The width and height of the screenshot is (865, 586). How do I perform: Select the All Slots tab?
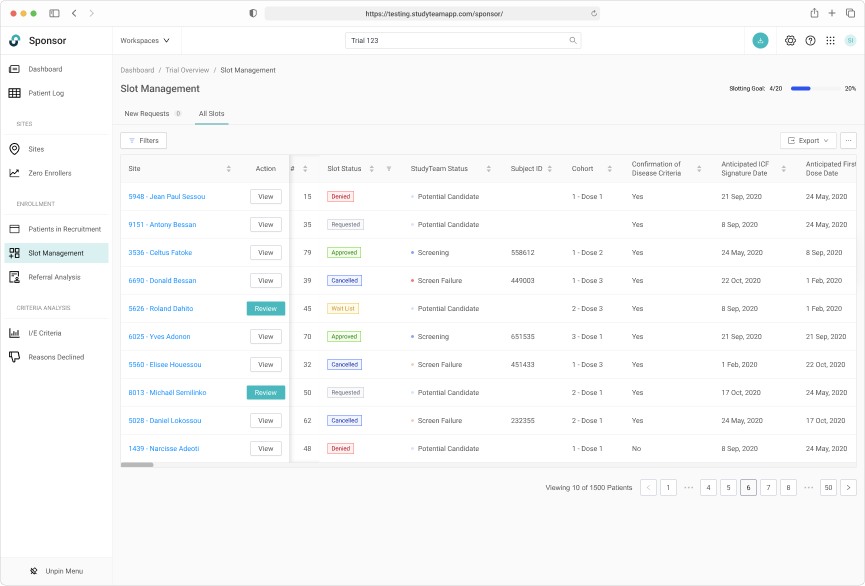(x=212, y=114)
